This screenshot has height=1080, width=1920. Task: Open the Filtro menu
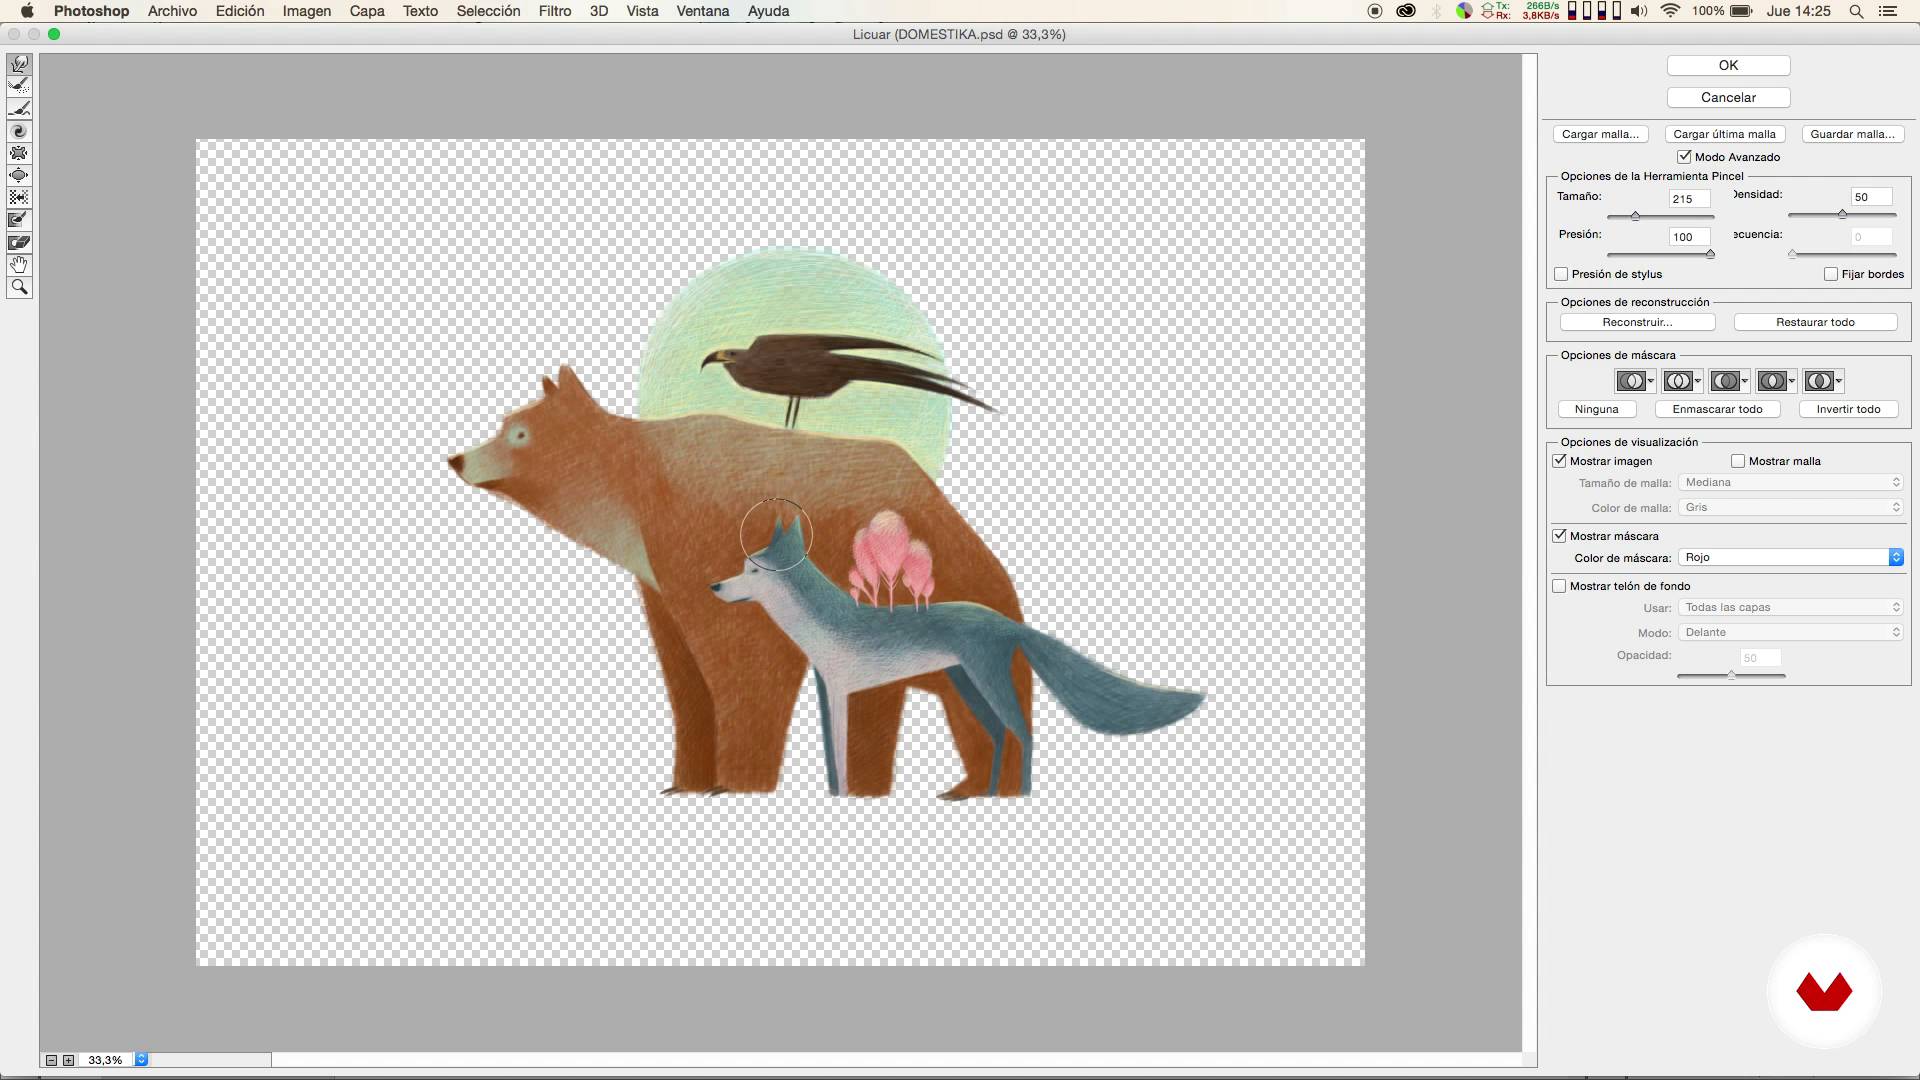coord(555,11)
